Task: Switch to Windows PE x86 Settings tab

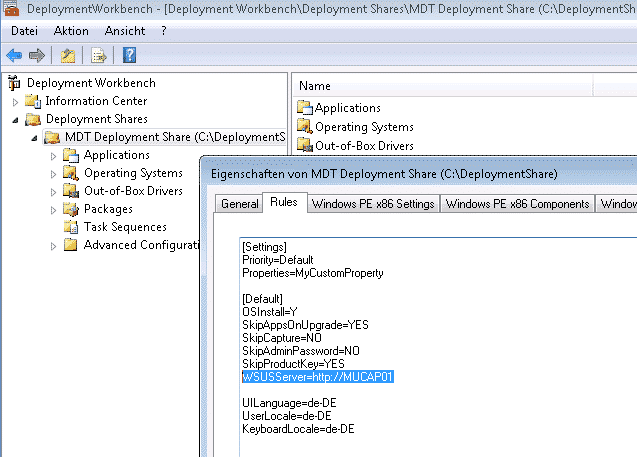Action: click(373, 204)
